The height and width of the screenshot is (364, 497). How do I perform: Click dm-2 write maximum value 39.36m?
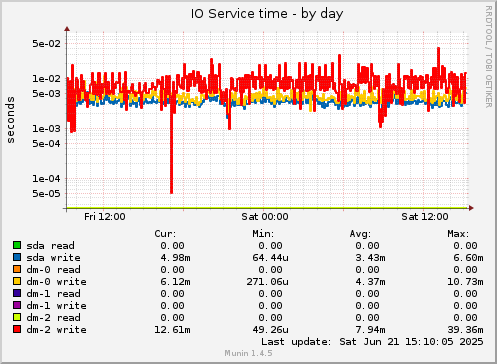tap(465, 330)
